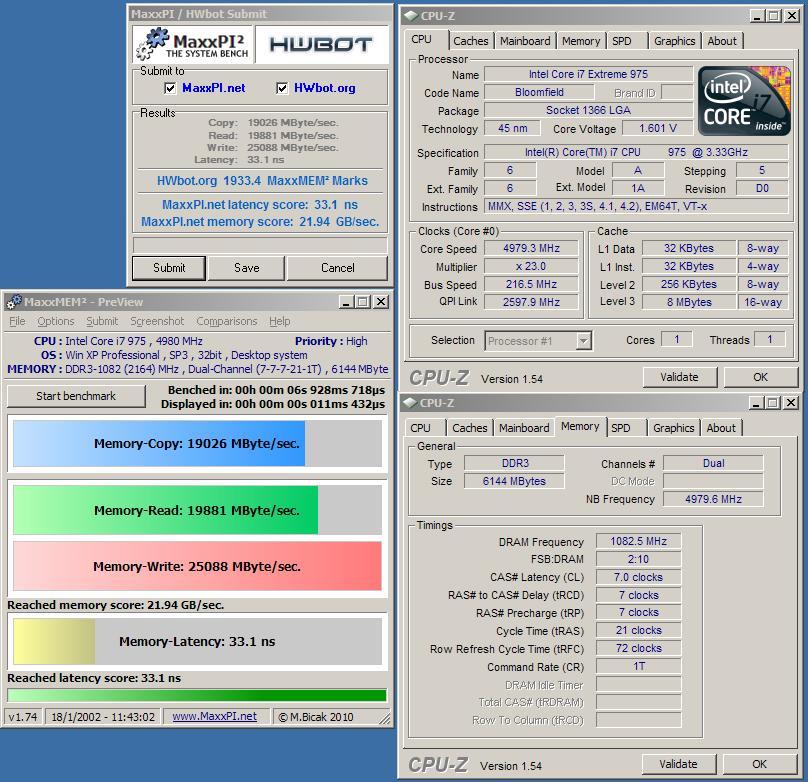Viewport: 808px width, 782px height.
Task: Minimize the bottom CPU-Z Memory window
Action: [x=756, y=403]
